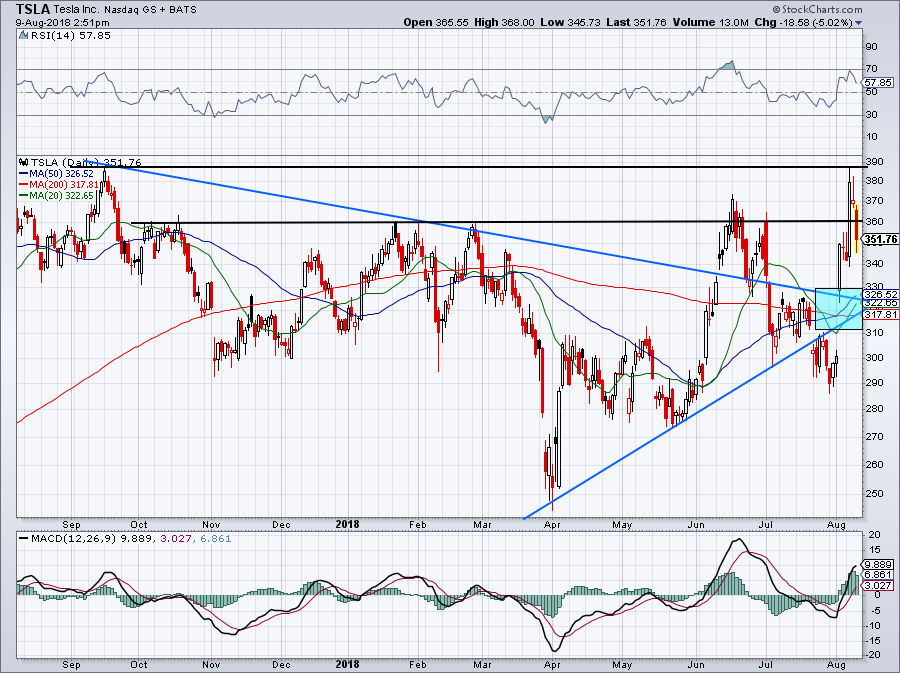Screen dimensions: 900x673
Task: Click the 9.889 MACD value tag
Action: [x=878, y=565]
